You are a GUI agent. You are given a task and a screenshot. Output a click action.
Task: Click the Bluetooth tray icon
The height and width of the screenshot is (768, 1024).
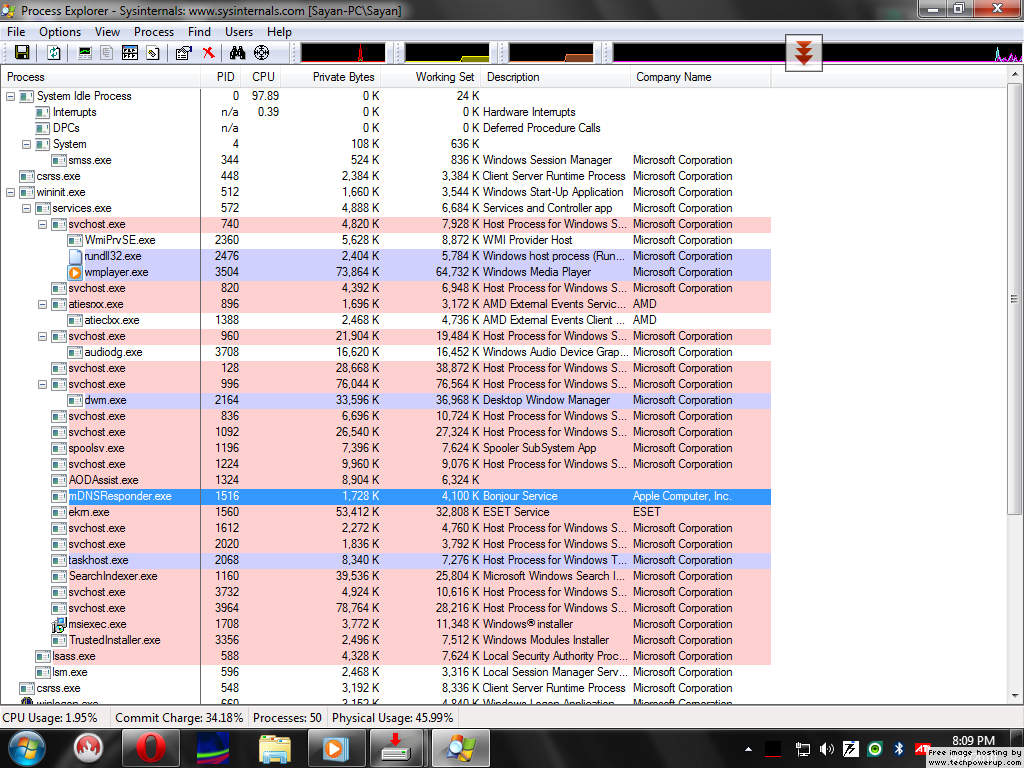coord(898,749)
